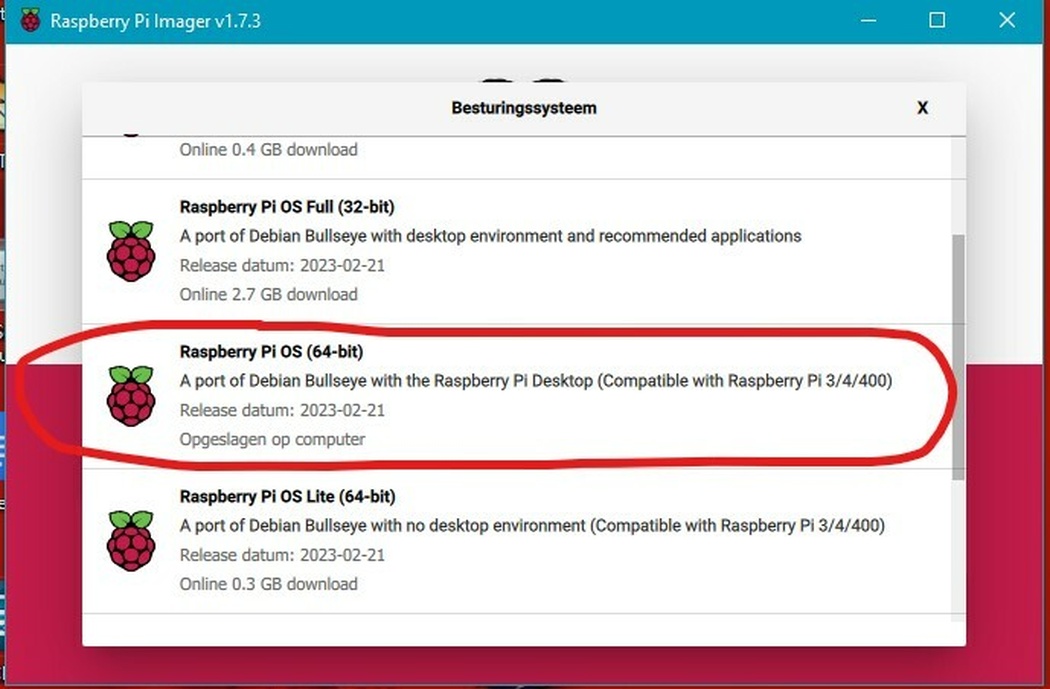Click Release datum under Raspberry Pi OS Lite (64-bit)
The image size is (1050, 689).
pyautogui.click(x=282, y=555)
